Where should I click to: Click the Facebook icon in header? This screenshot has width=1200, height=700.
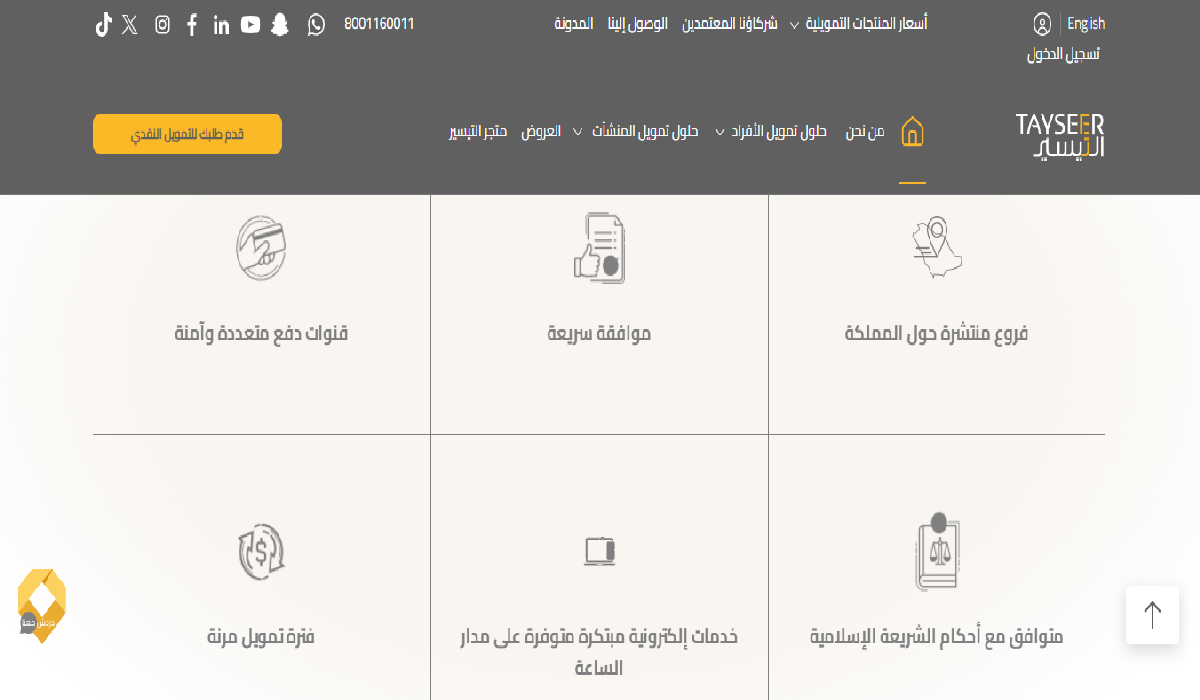pos(192,24)
